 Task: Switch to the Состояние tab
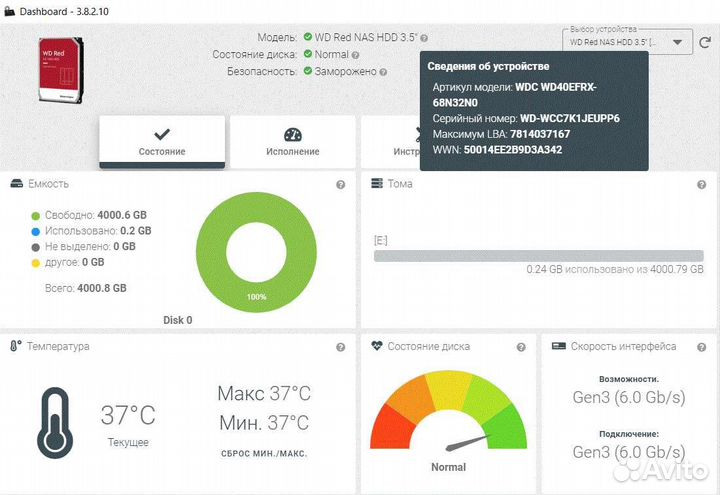coord(162,141)
